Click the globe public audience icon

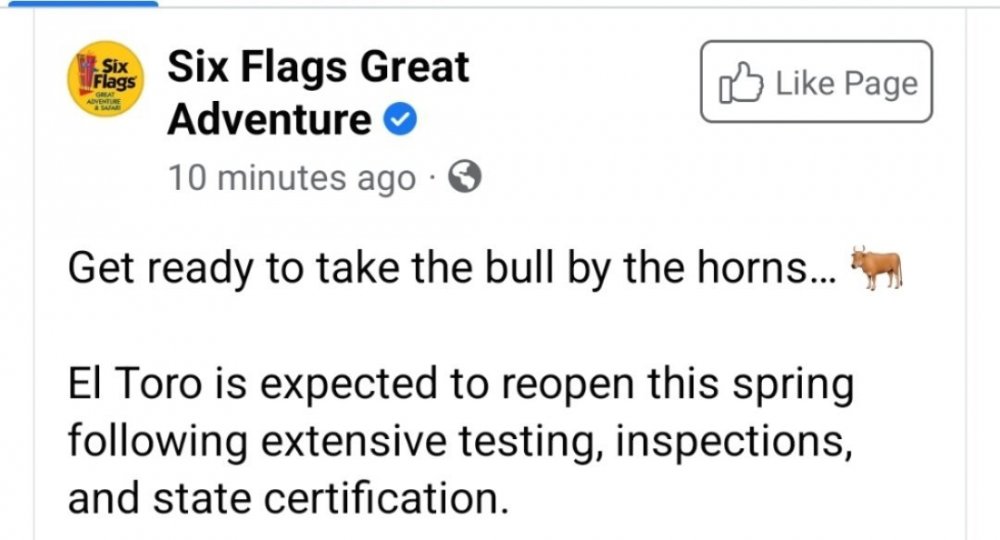(465, 177)
